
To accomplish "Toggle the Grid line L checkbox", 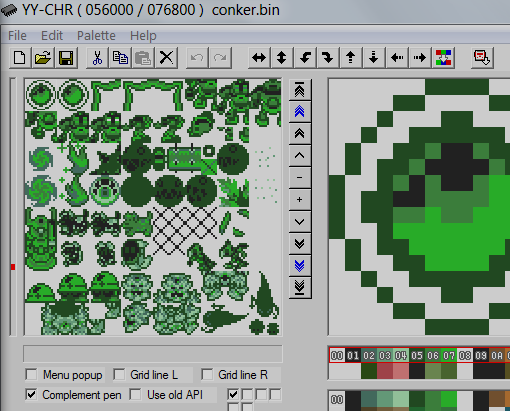I will [x=119, y=375].
